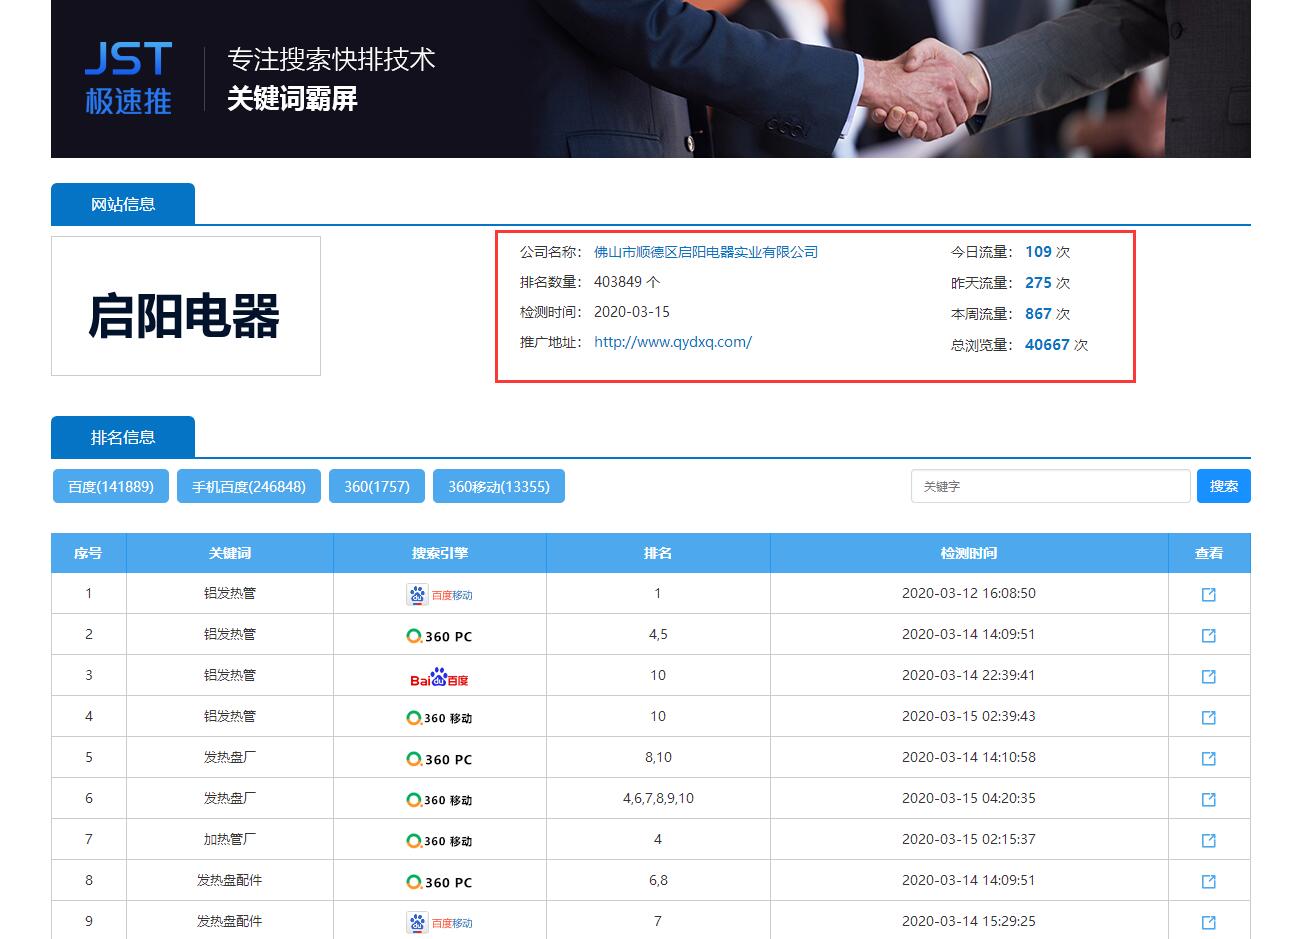Open the view icon for row 1 铝发热管
1300x939 pixels.
pyautogui.click(x=1208, y=593)
